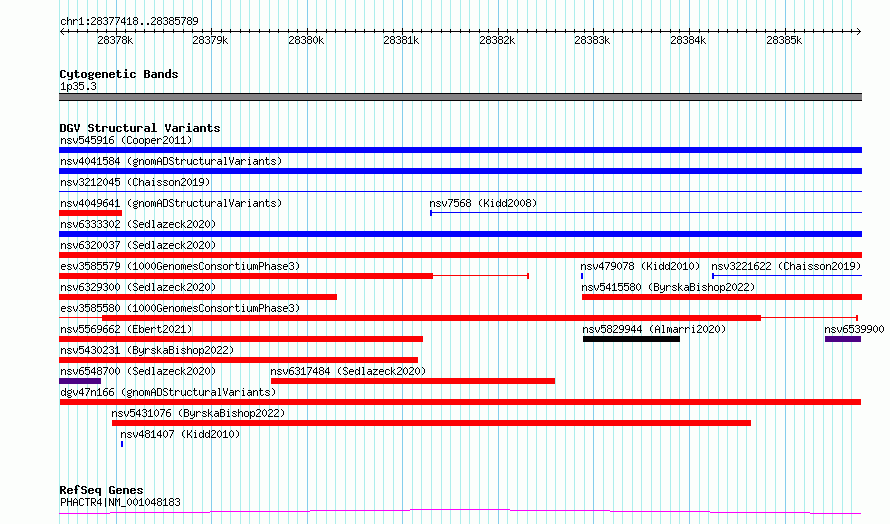Click the nsv545916 (Cooper2011) label
The image size is (890, 524).
[x=126, y=140]
